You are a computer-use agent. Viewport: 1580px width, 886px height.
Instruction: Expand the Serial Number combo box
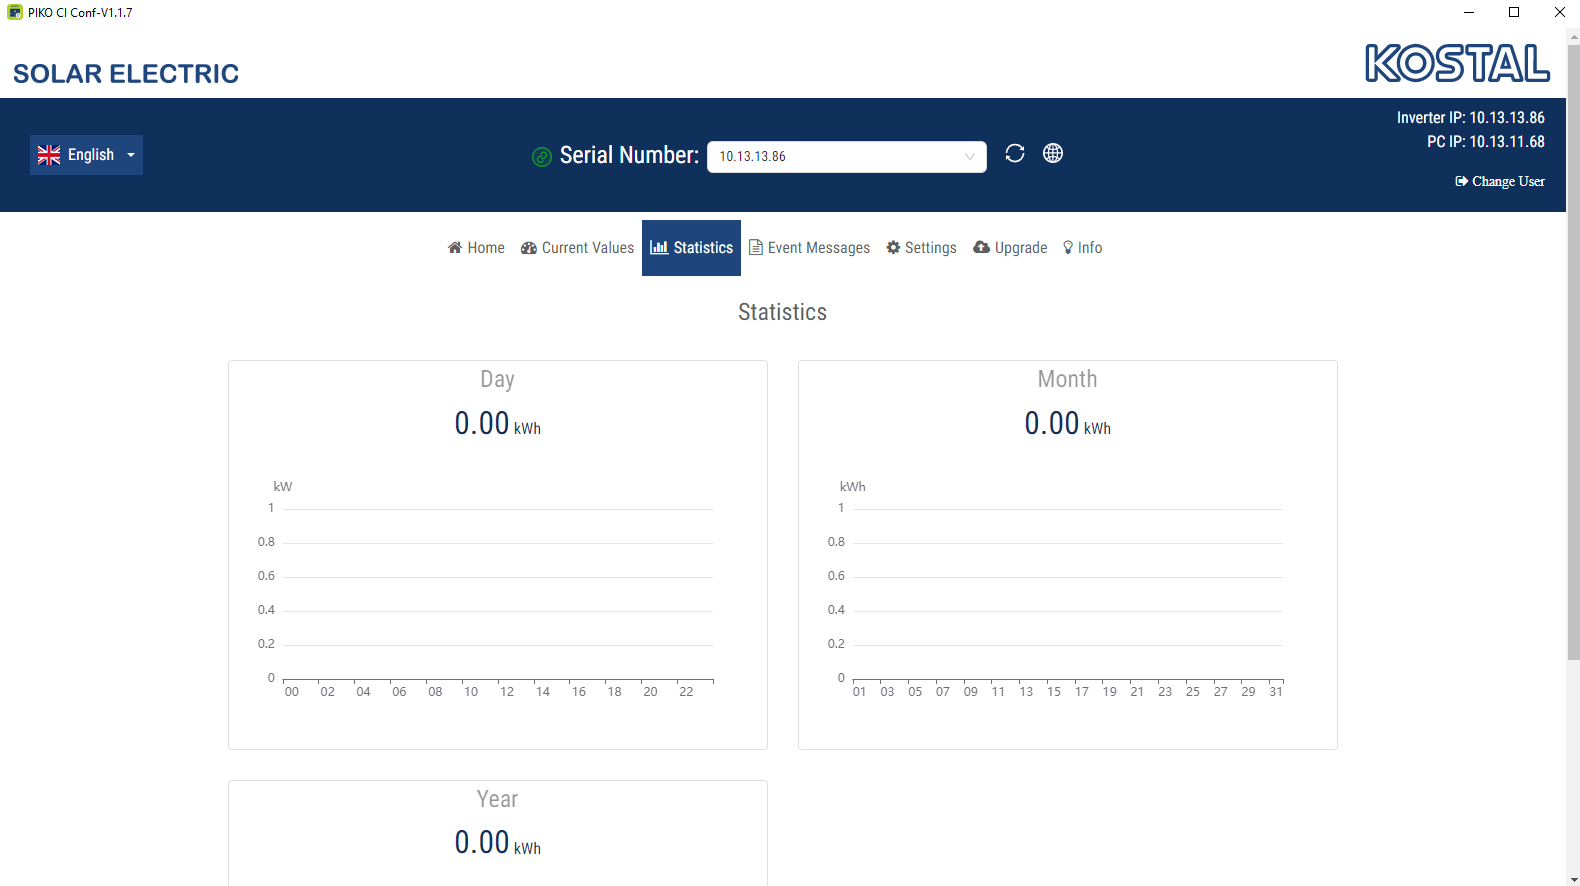click(x=847, y=157)
